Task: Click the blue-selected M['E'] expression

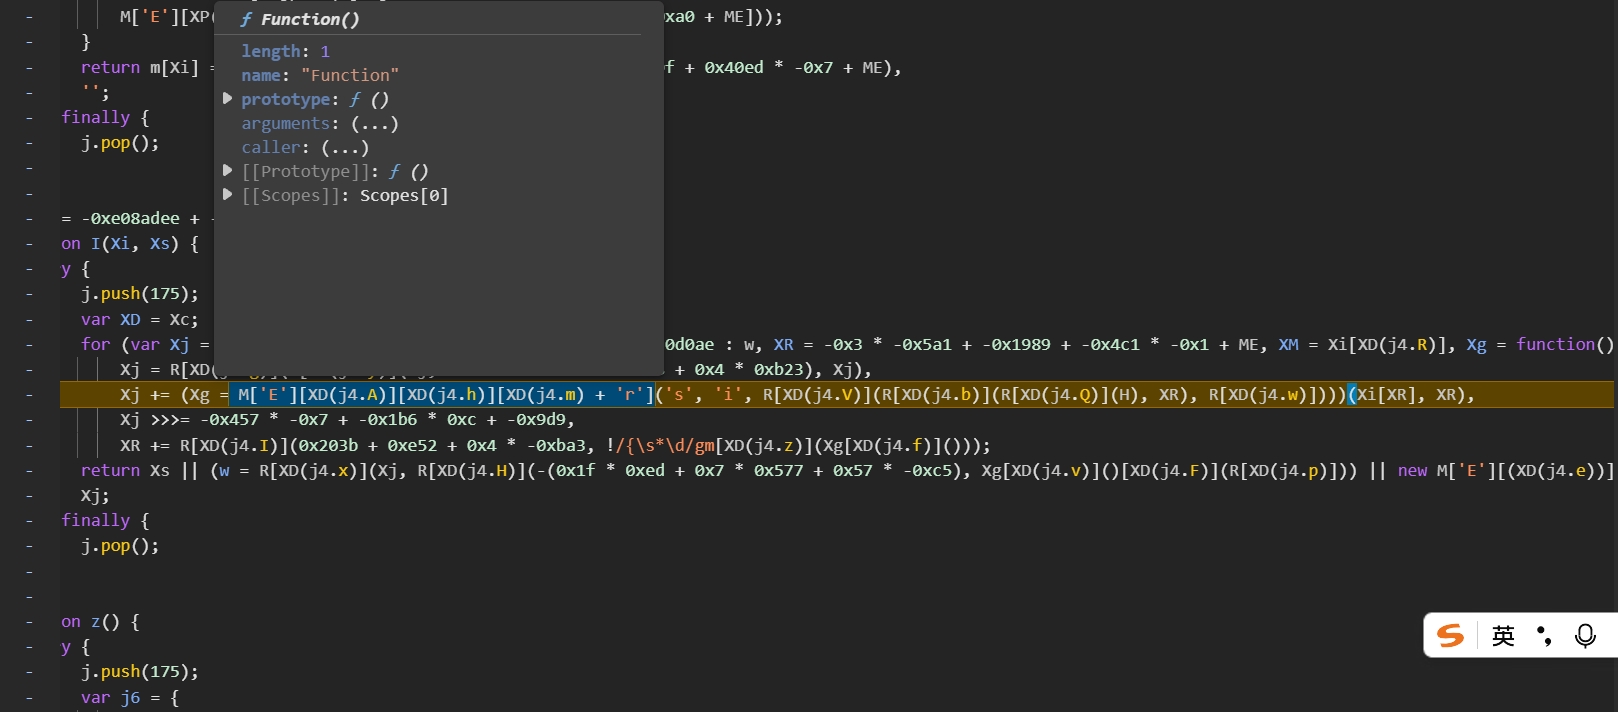Action: (441, 395)
